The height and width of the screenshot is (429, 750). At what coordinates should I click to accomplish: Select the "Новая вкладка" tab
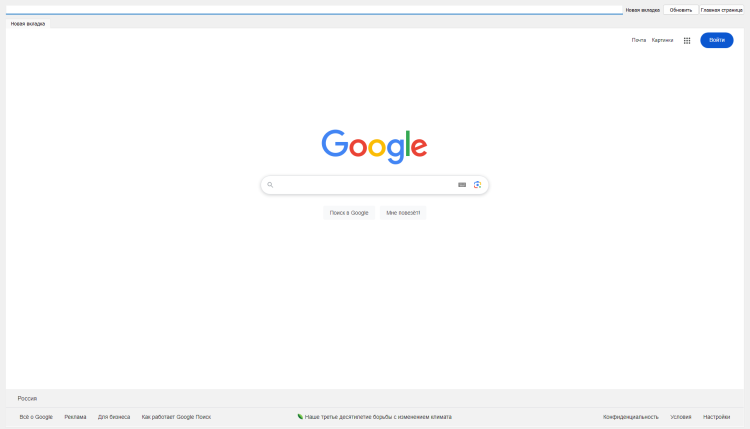click(x=28, y=22)
